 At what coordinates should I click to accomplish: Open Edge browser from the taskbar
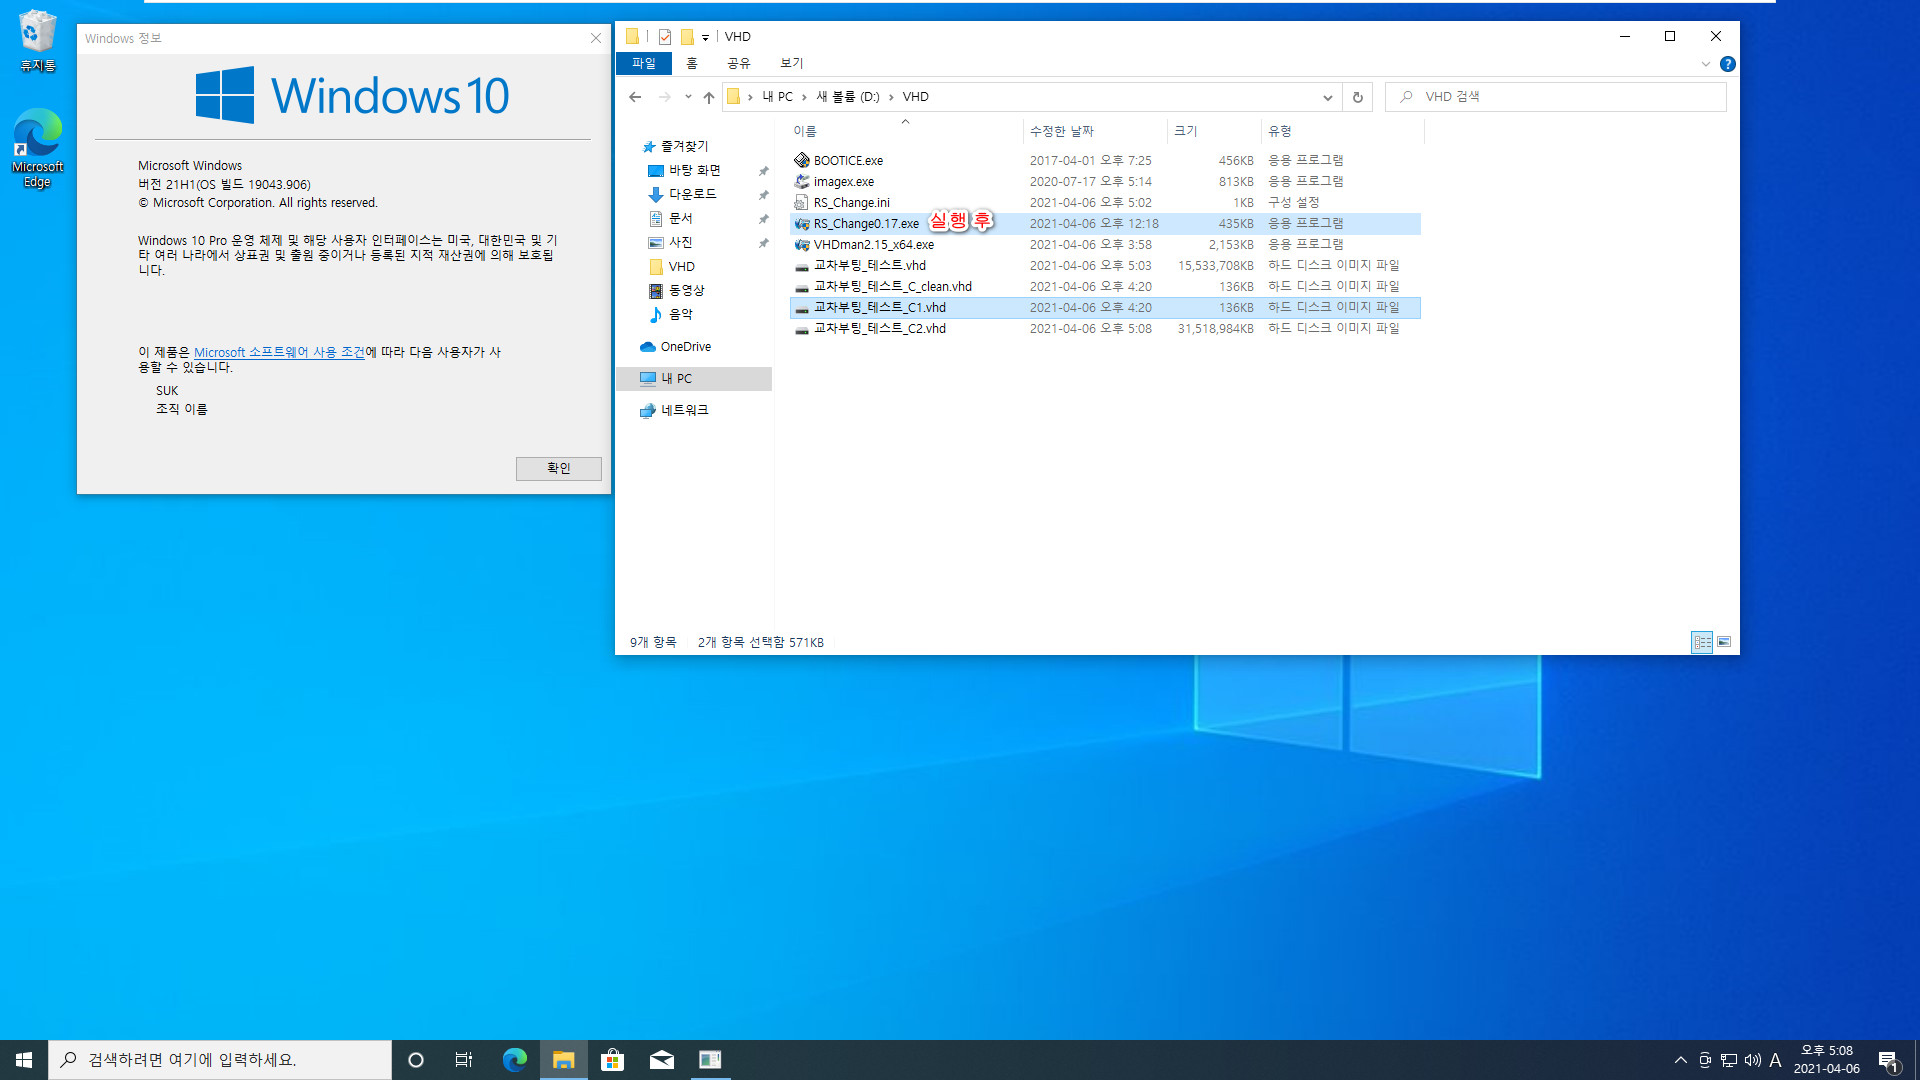pyautogui.click(x=514, y=1060)
